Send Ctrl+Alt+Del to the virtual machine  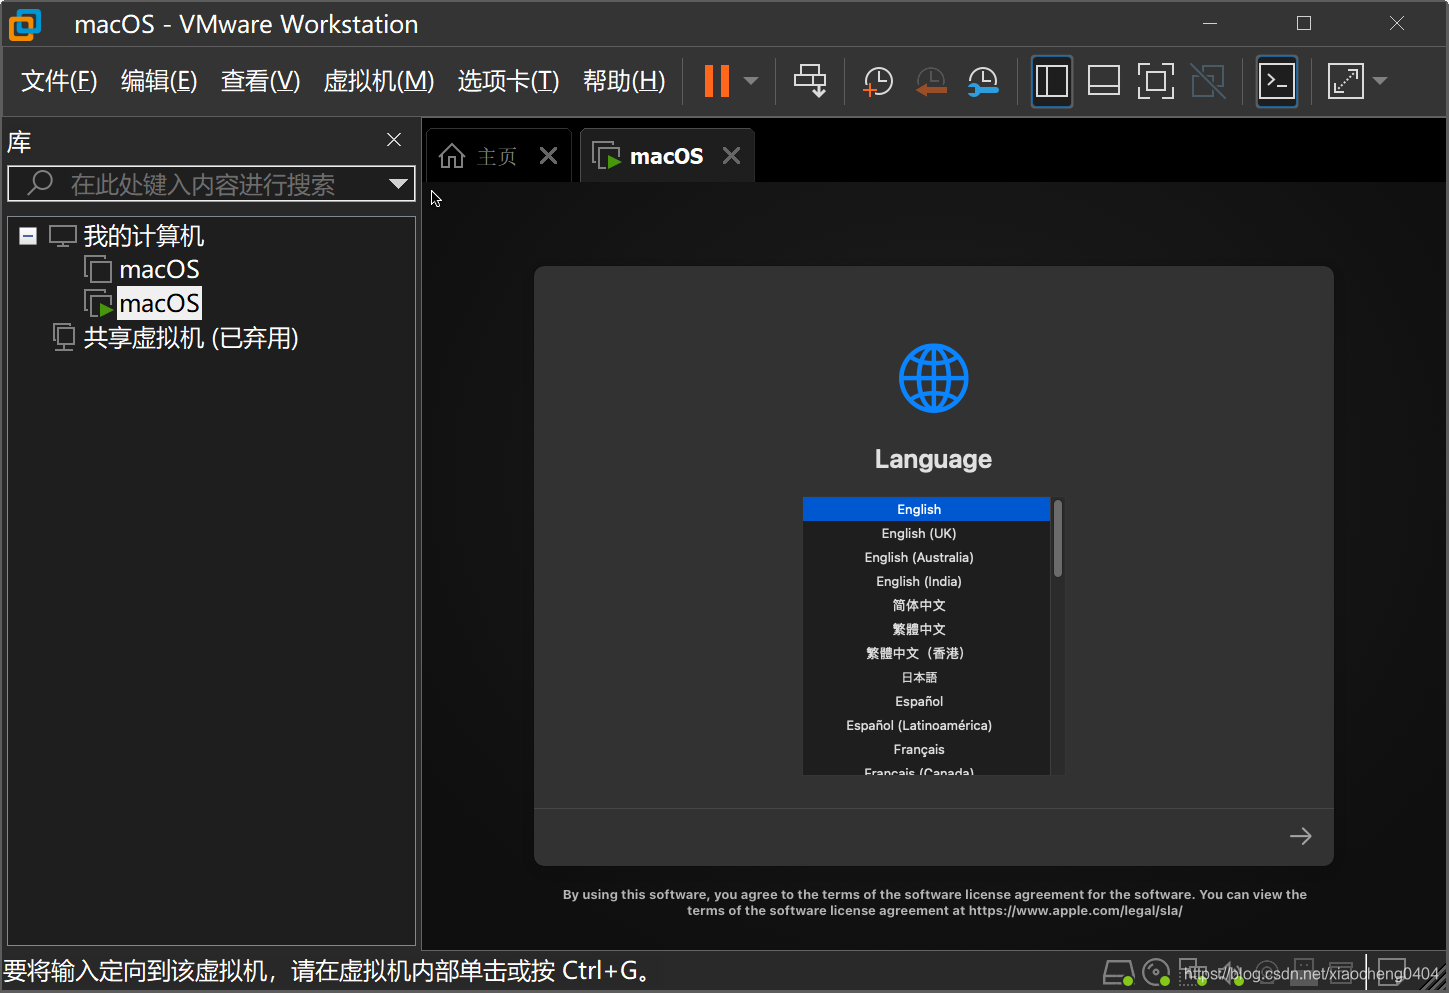click(810, 81)
